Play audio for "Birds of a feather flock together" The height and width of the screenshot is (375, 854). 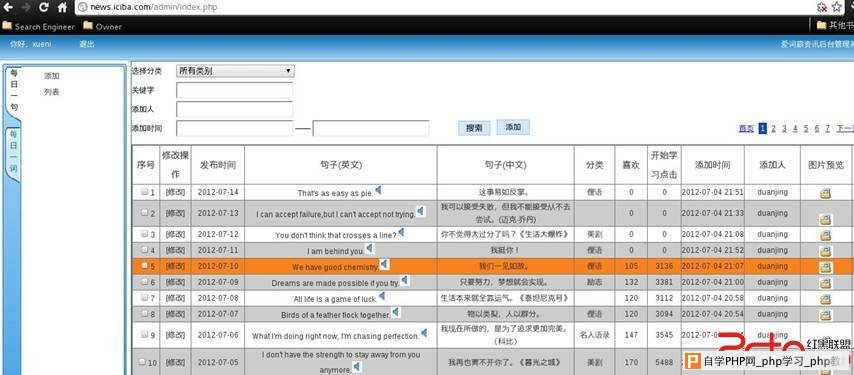(395, 312)
